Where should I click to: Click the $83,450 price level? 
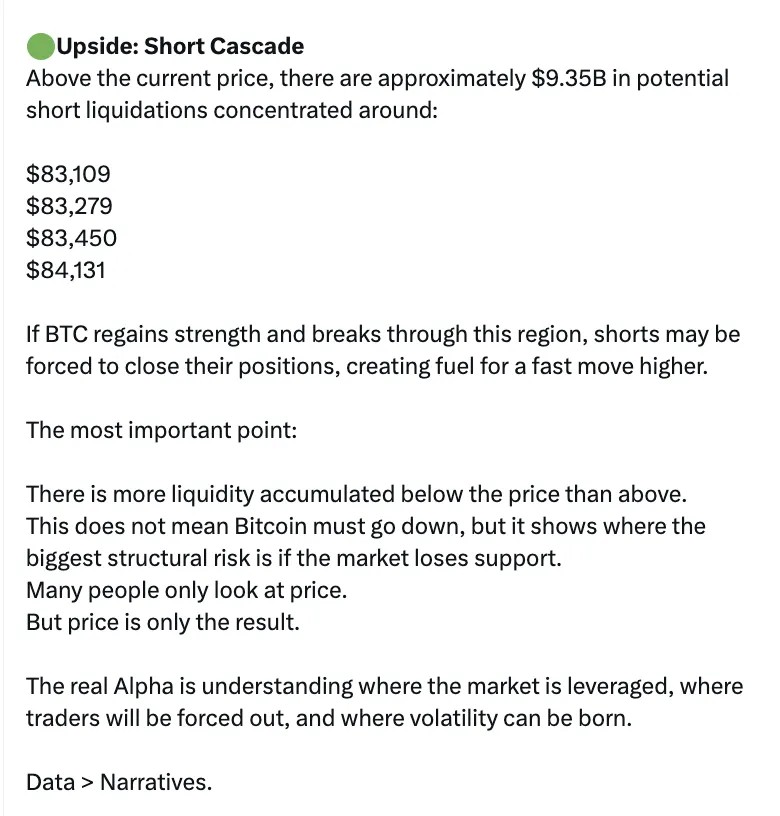pyautogui.click(x=71, y=238)
